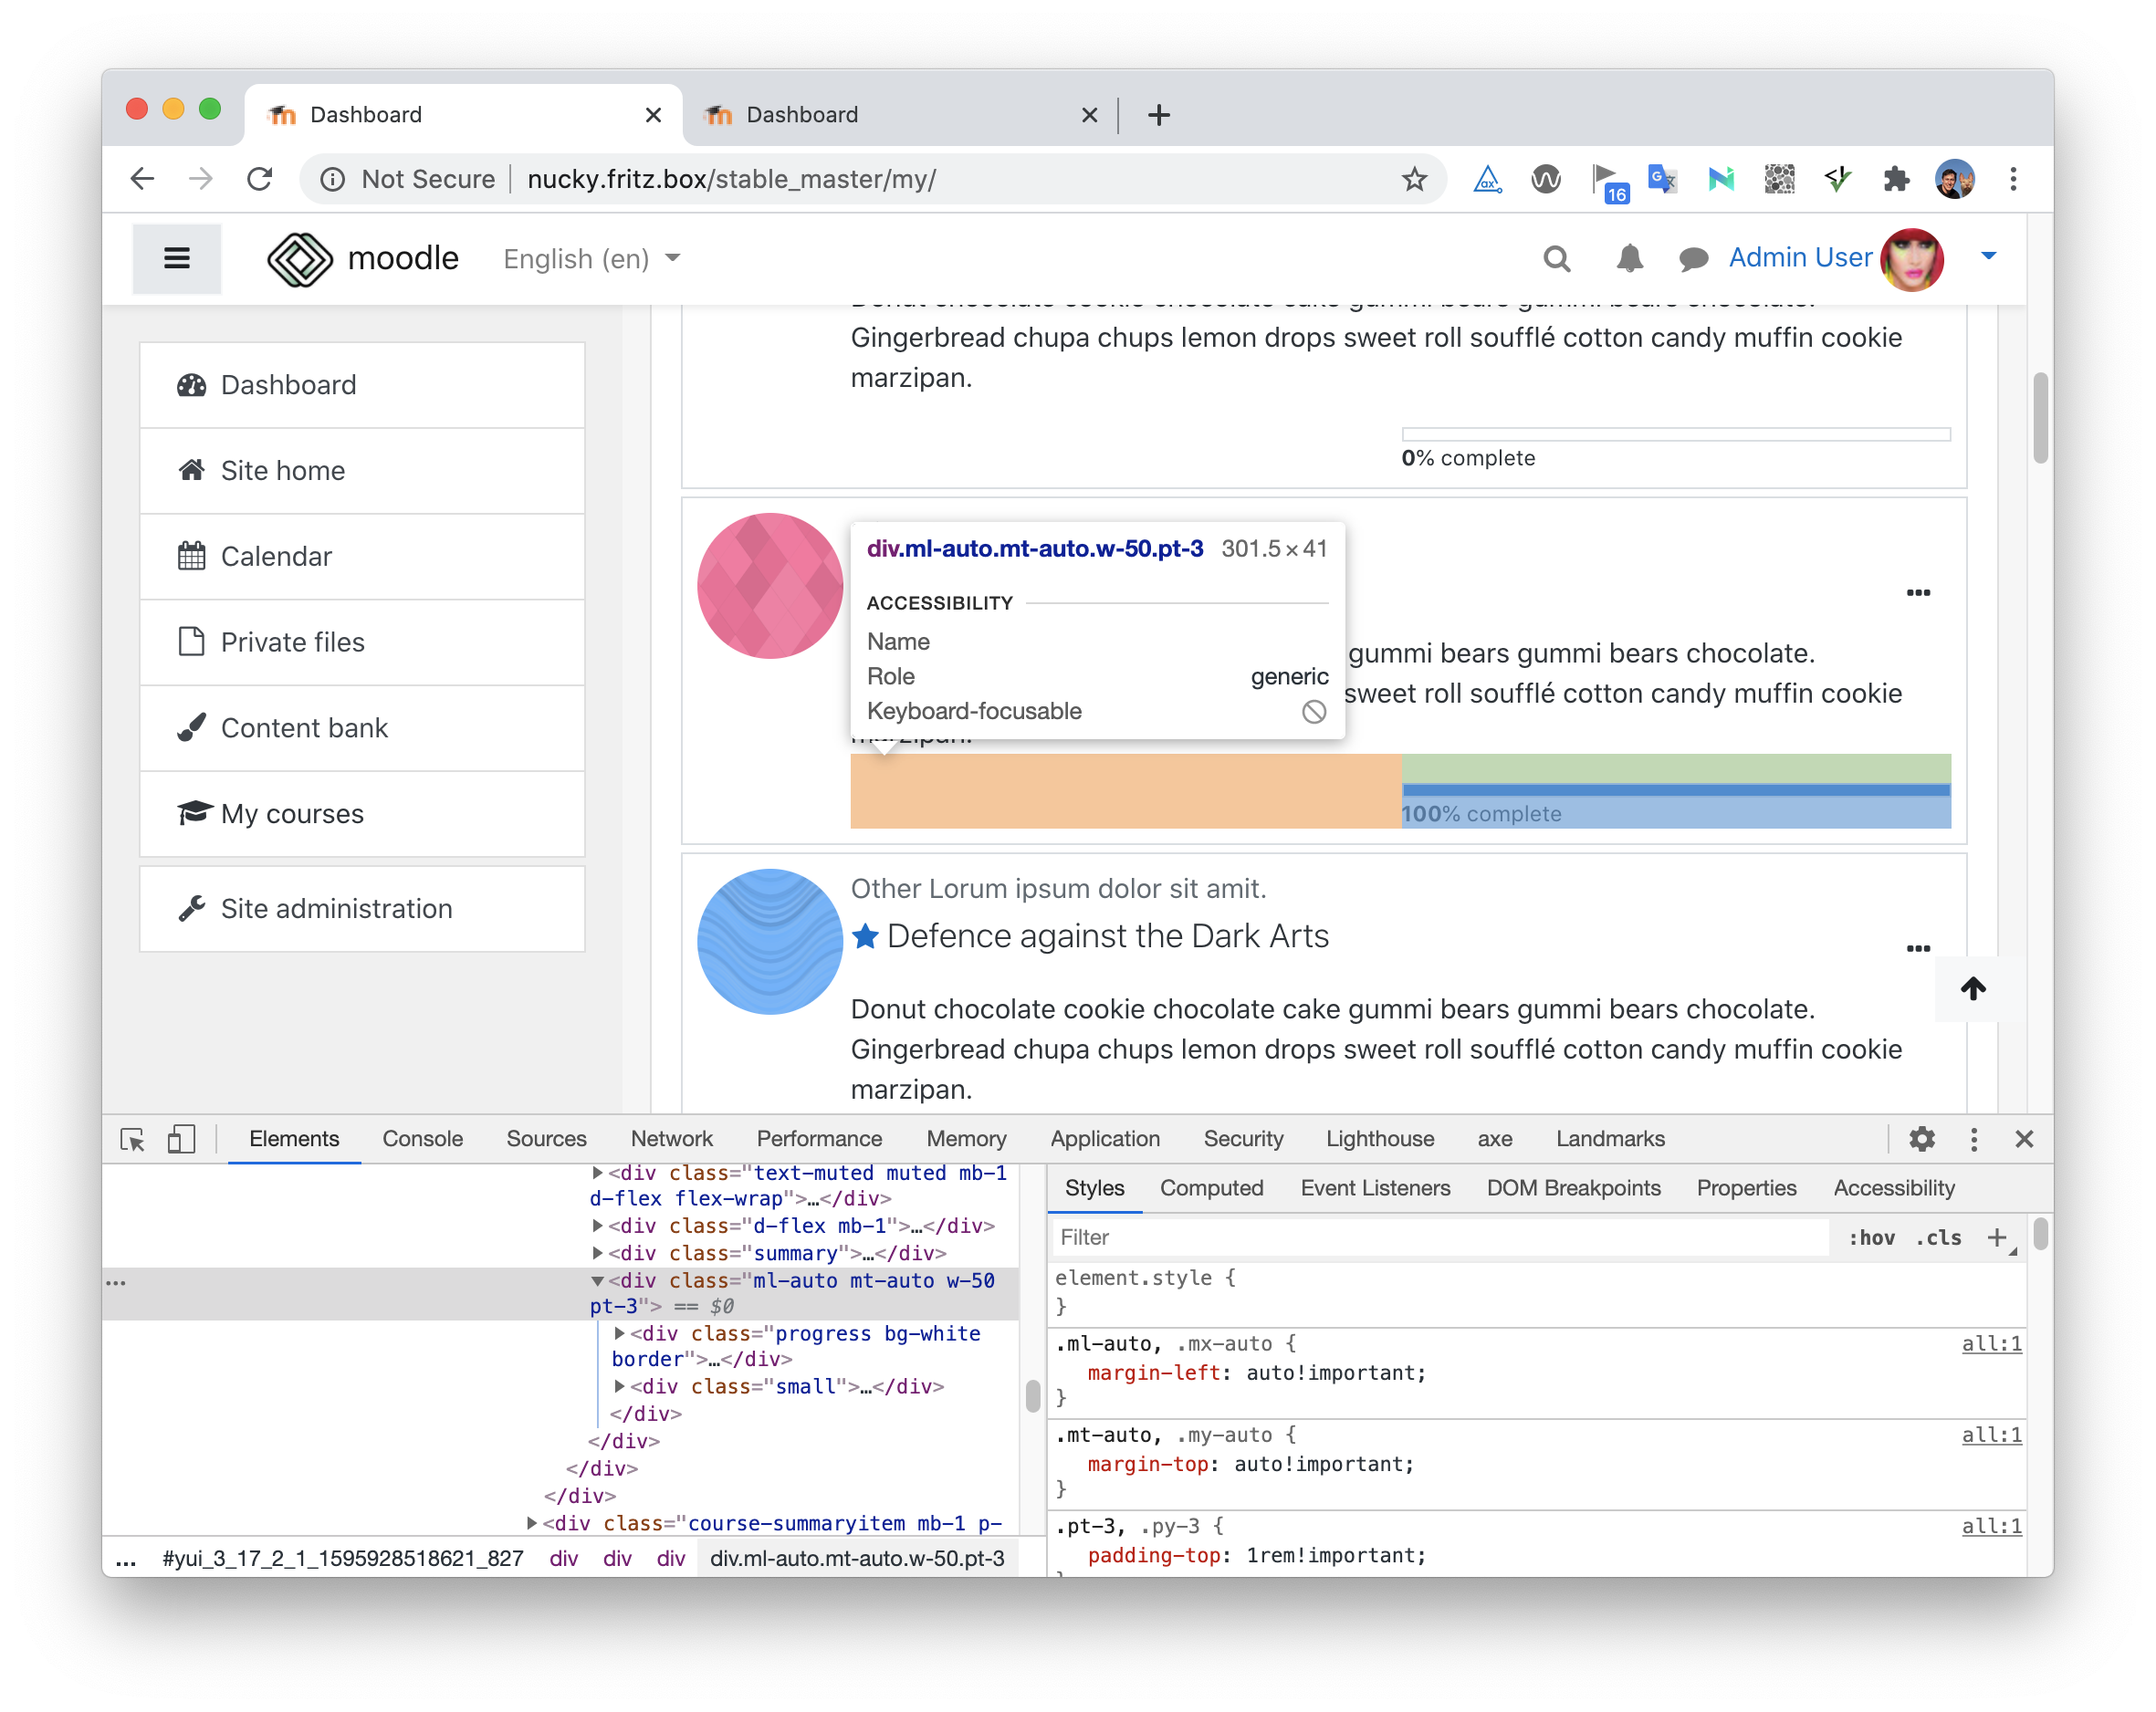Click the browser back arrow

[143, 179]
